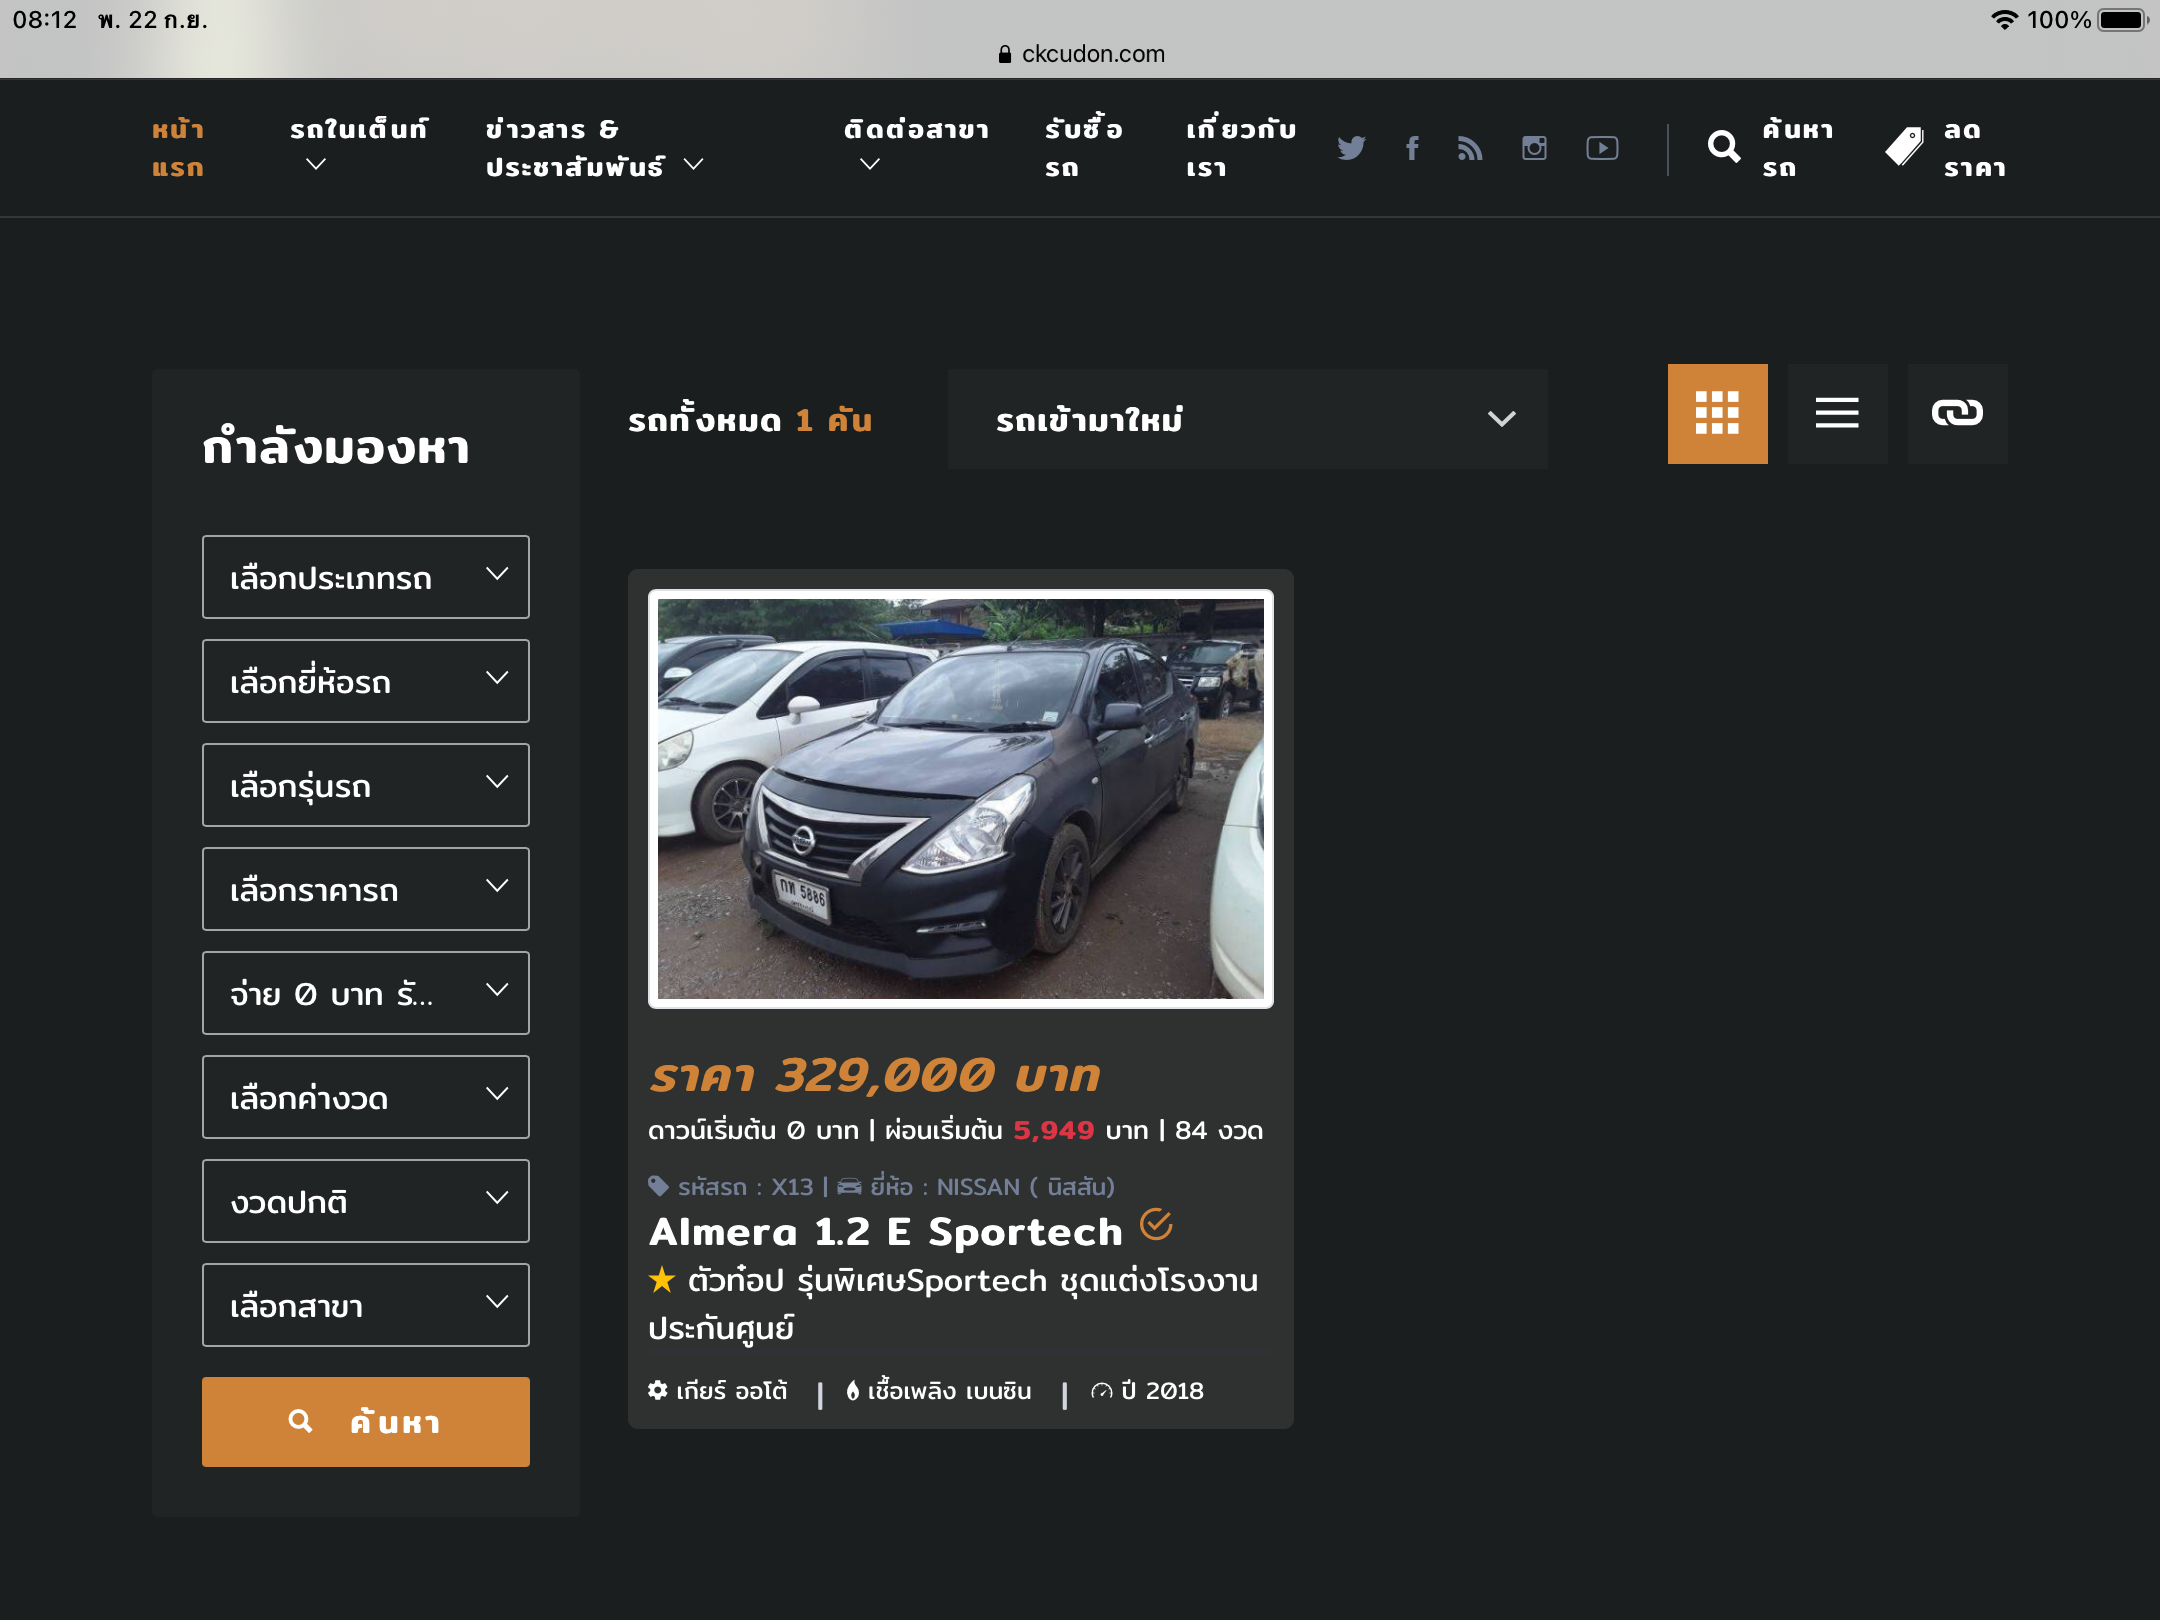Go to หน้าแรก home menu item

tap(178, 148)
